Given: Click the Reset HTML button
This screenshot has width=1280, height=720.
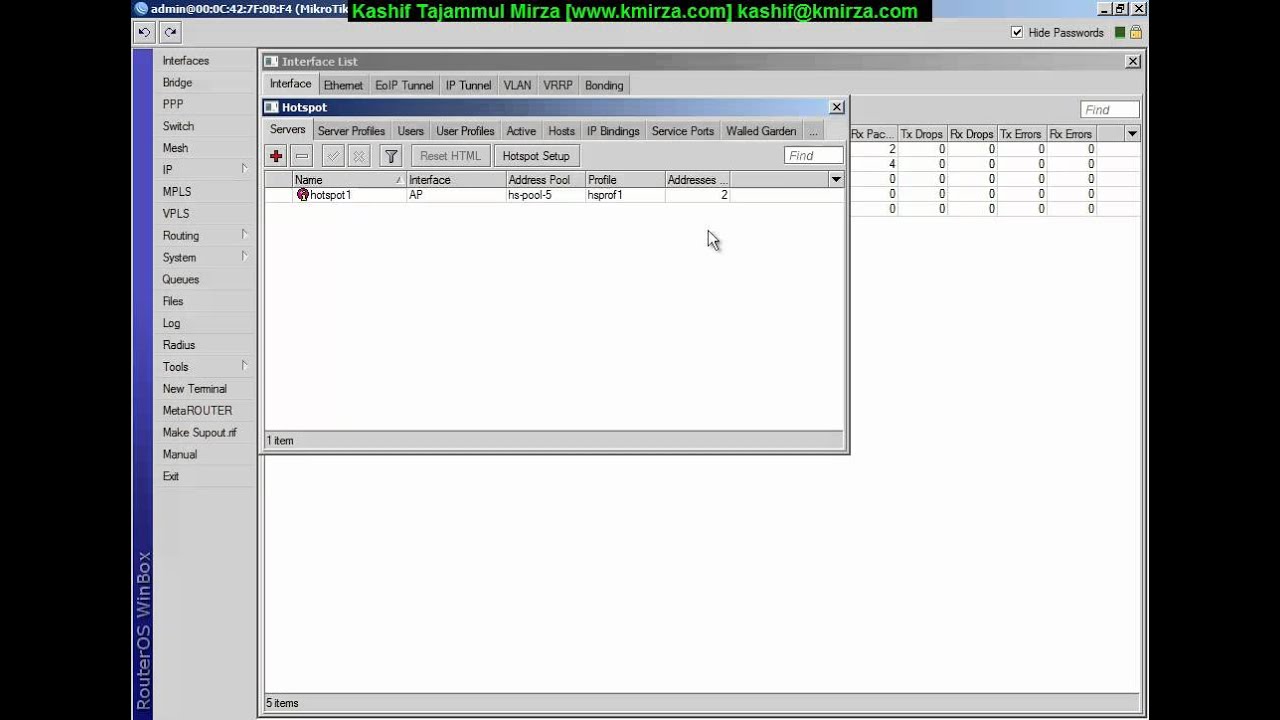Looking at the screenshot, I should (x=450, y=156).
